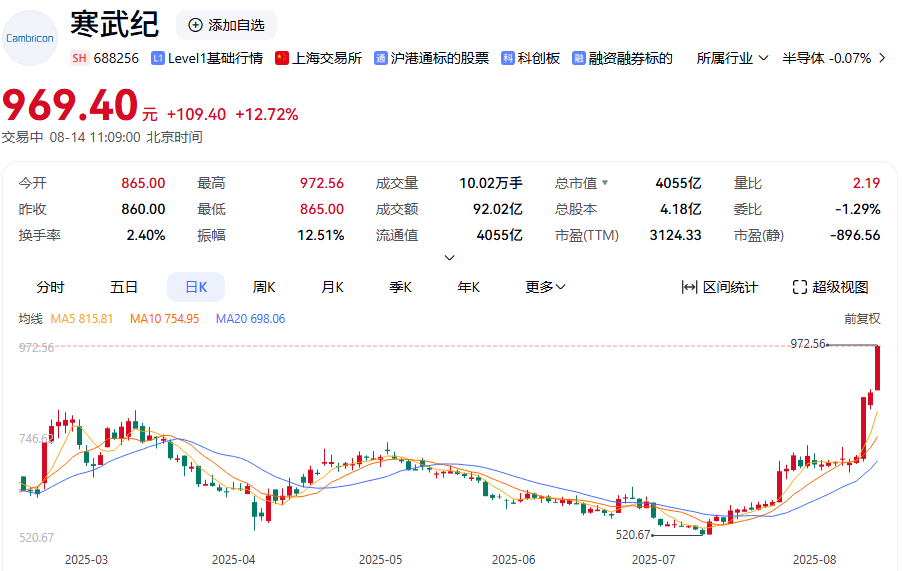Switch to the 五日 chart tab

coord(124,287)
